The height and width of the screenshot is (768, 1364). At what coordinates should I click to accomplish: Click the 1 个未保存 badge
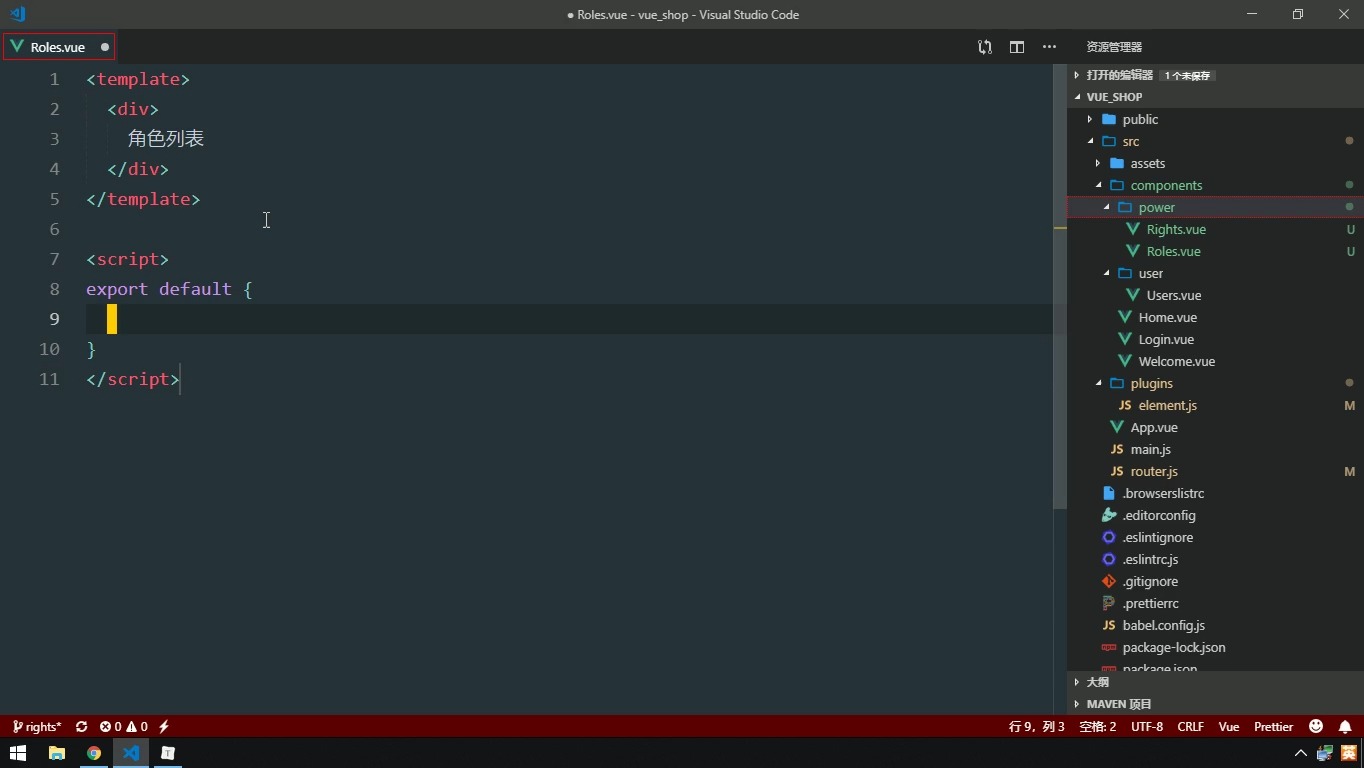(1188, 75)
